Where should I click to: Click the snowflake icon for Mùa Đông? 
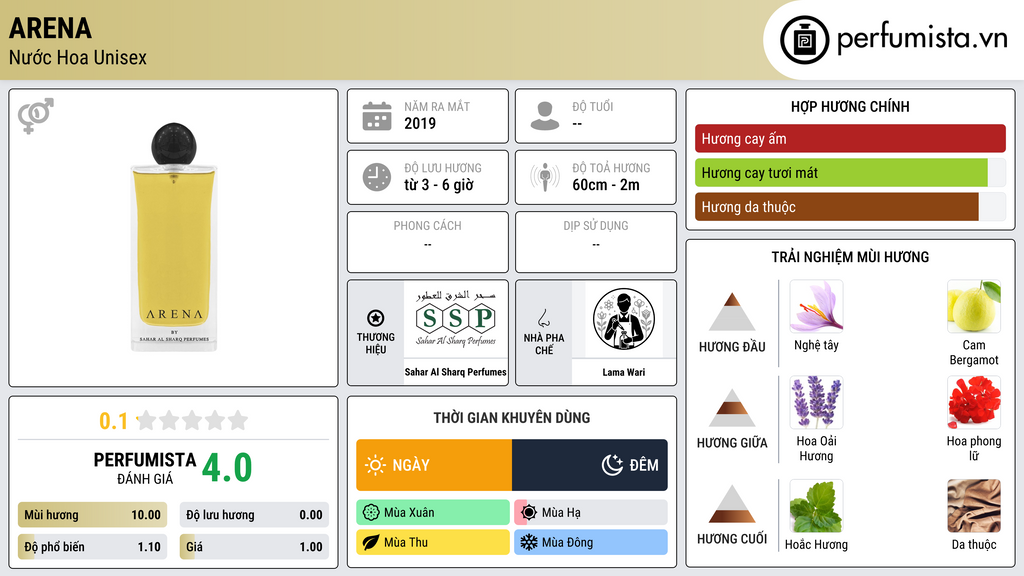tap(529, 542)
